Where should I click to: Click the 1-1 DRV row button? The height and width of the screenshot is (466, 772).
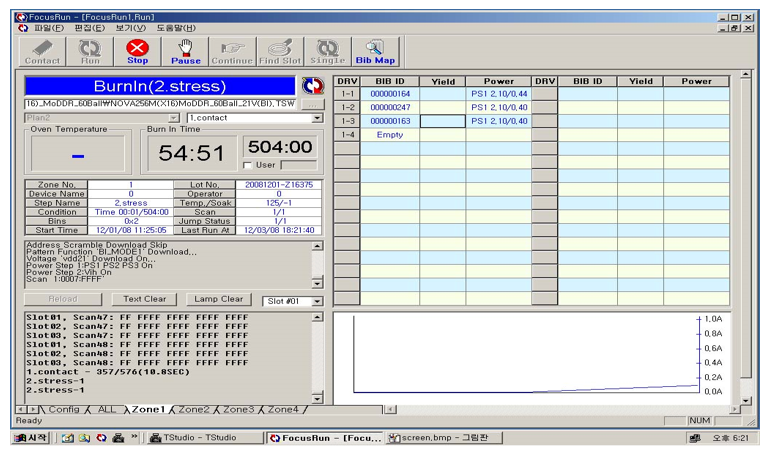pos(347,94)
